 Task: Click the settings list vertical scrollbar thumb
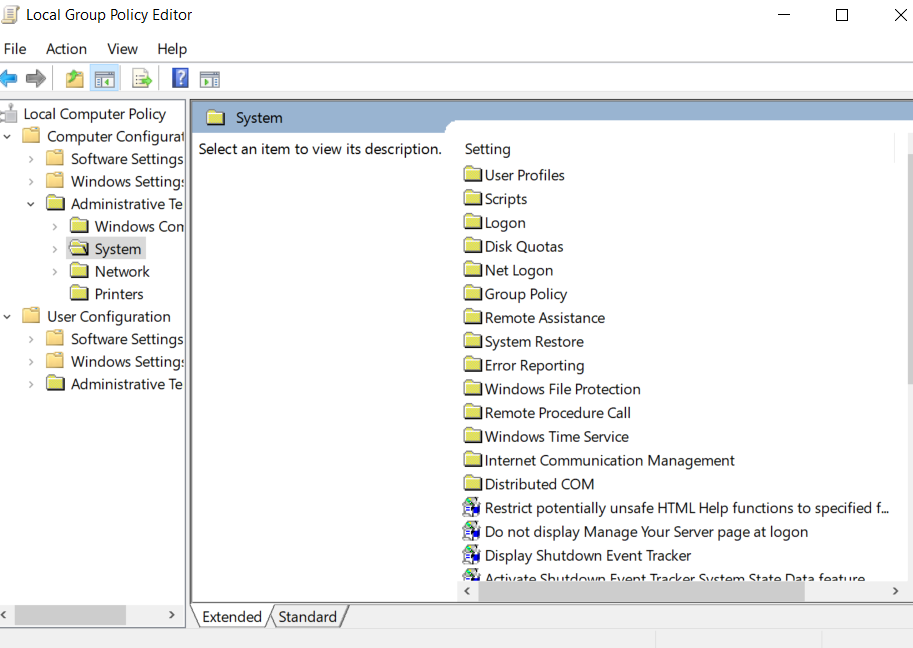[910, 268]
